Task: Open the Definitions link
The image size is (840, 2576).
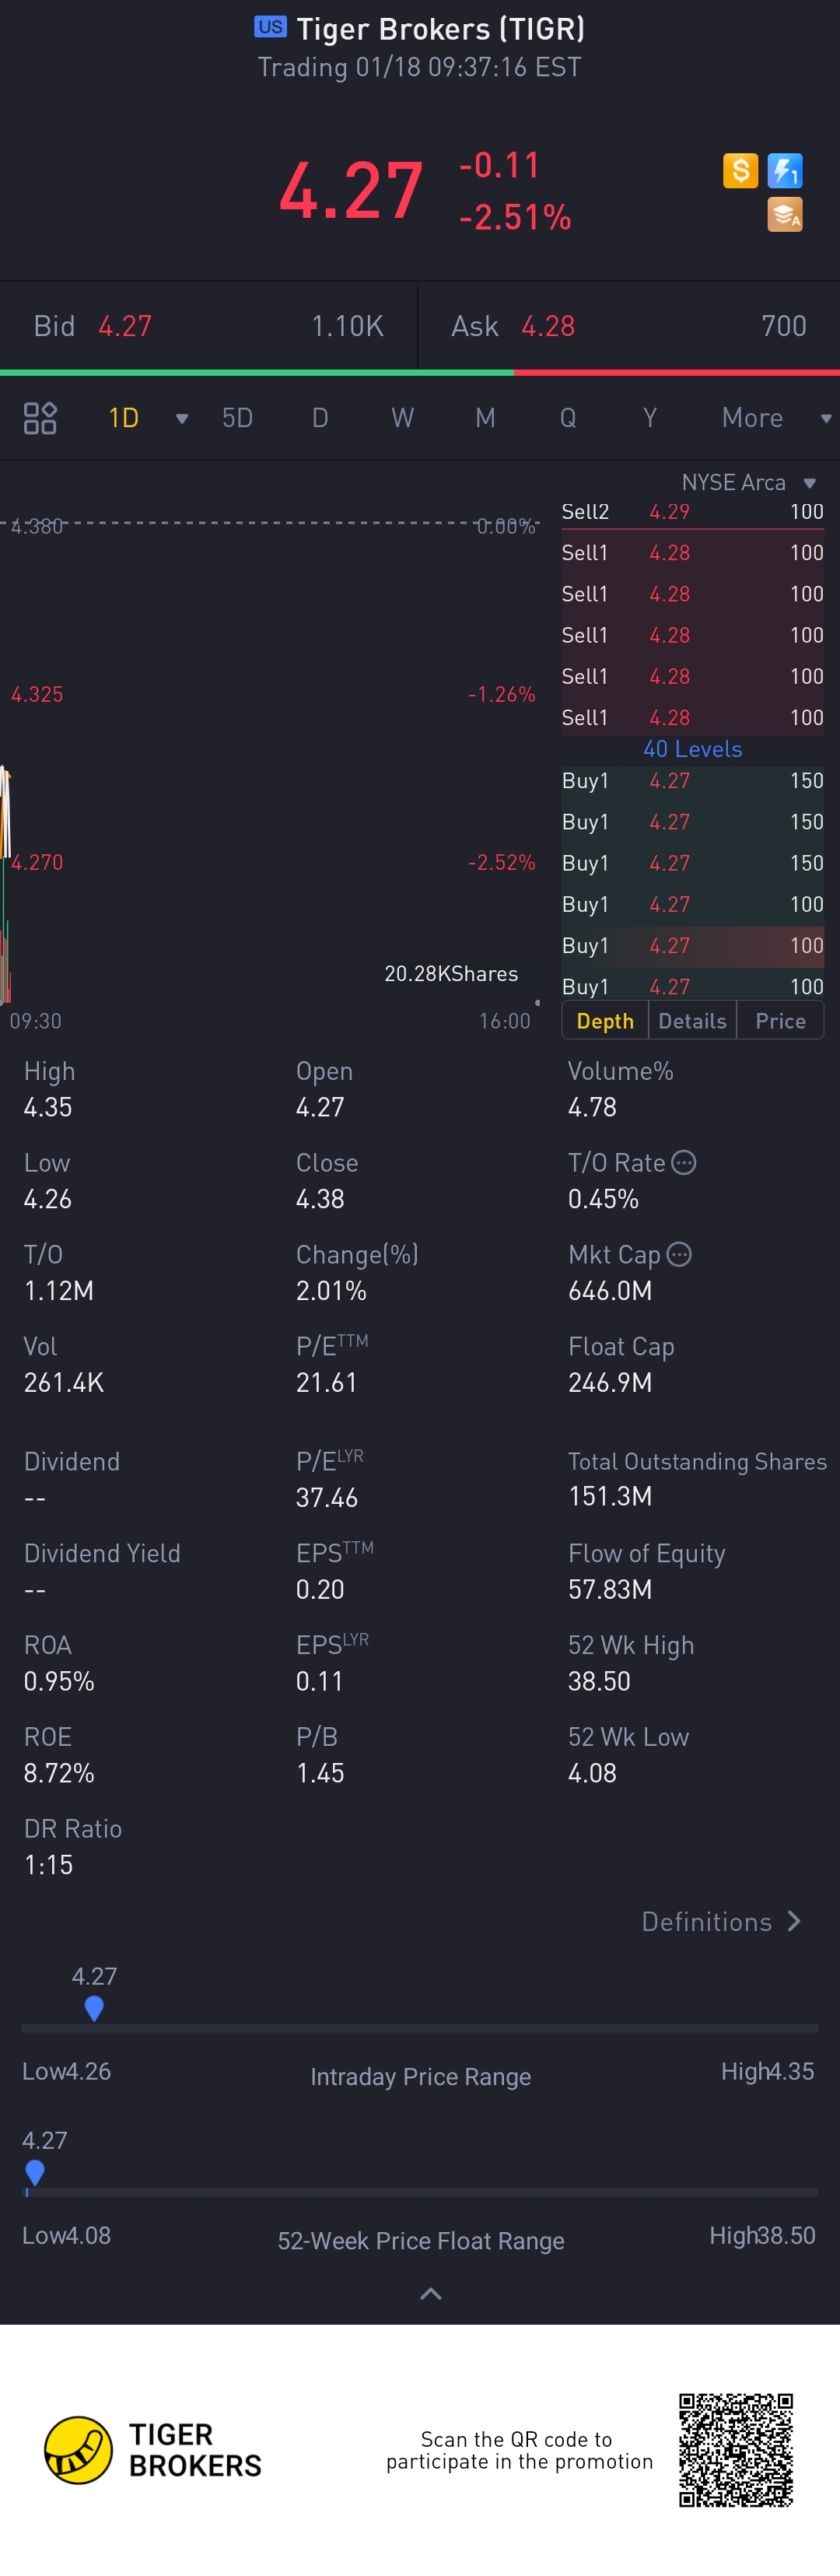Action: click(720, 1921)
